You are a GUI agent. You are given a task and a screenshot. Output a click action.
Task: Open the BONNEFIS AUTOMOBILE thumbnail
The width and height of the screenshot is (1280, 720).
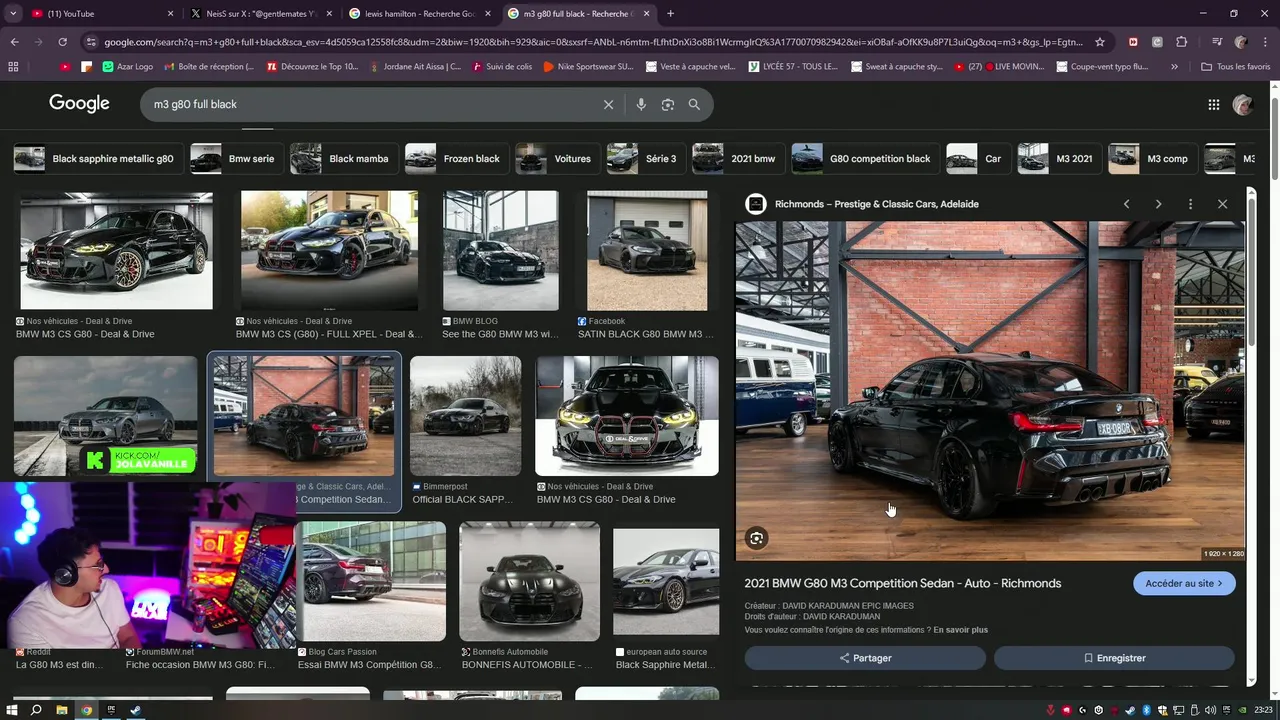[529, 581]
